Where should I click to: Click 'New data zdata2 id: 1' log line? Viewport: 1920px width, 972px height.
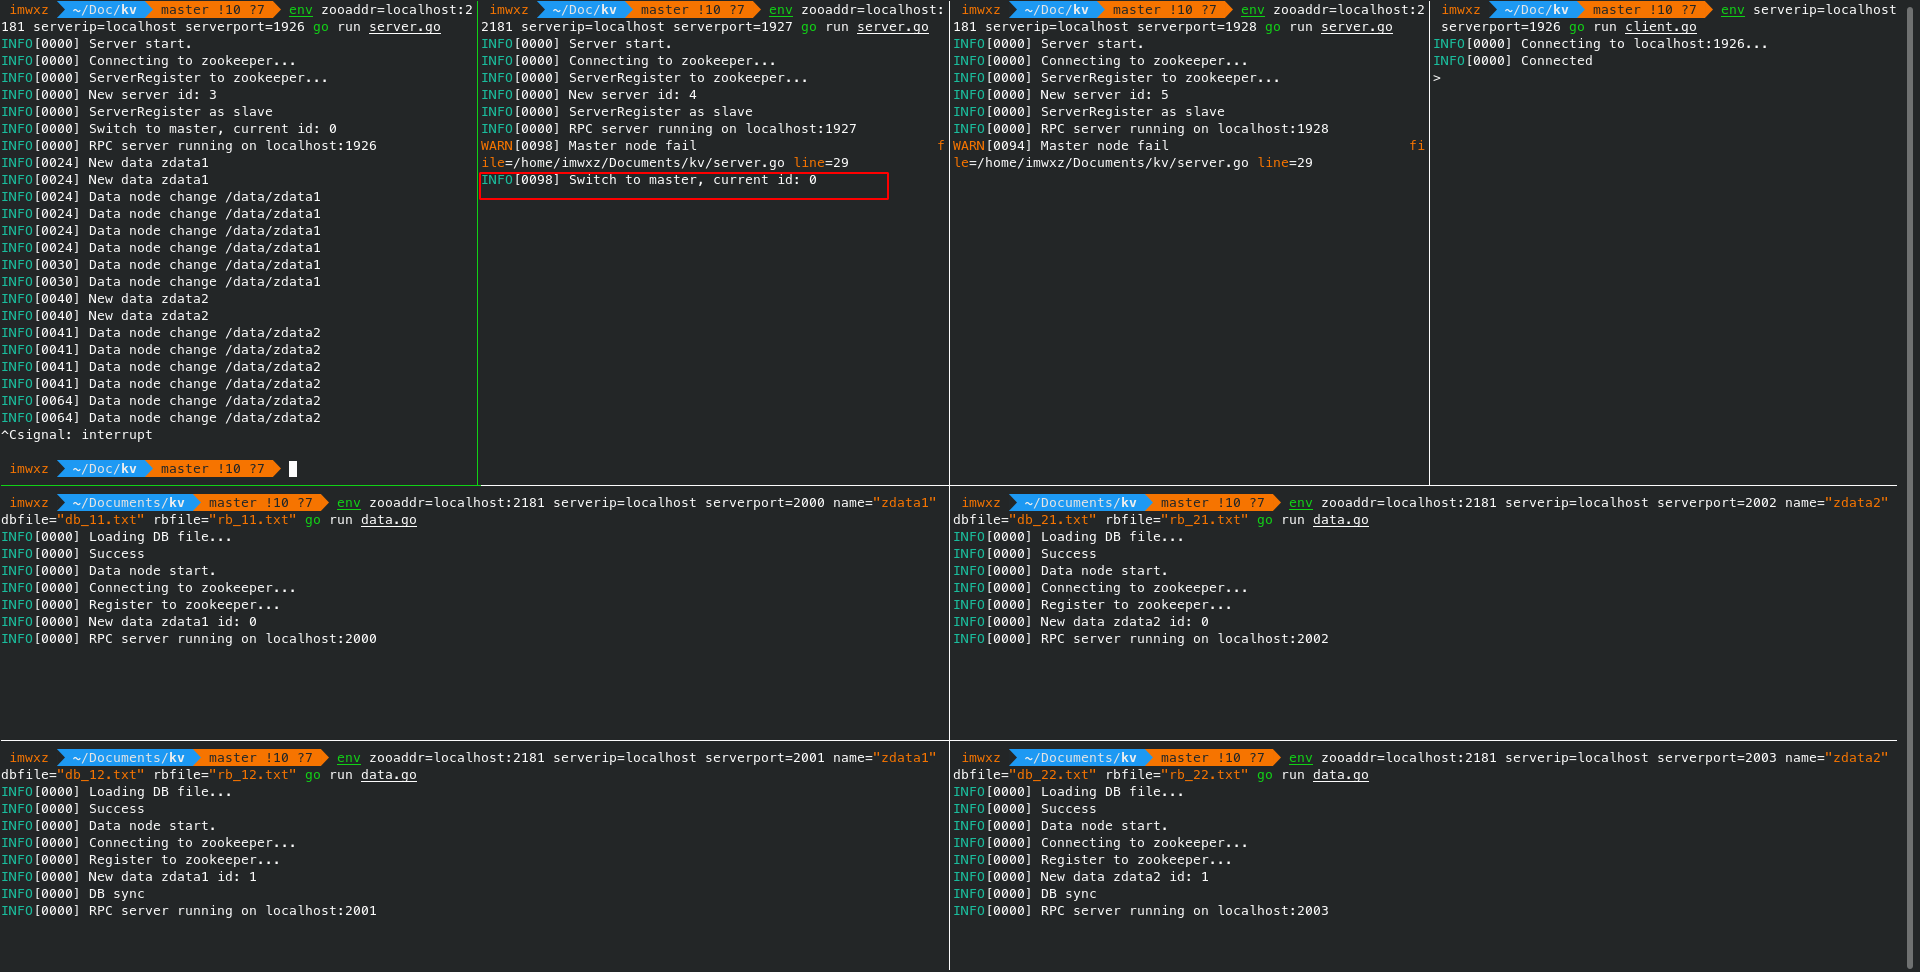click(1081, 877)
